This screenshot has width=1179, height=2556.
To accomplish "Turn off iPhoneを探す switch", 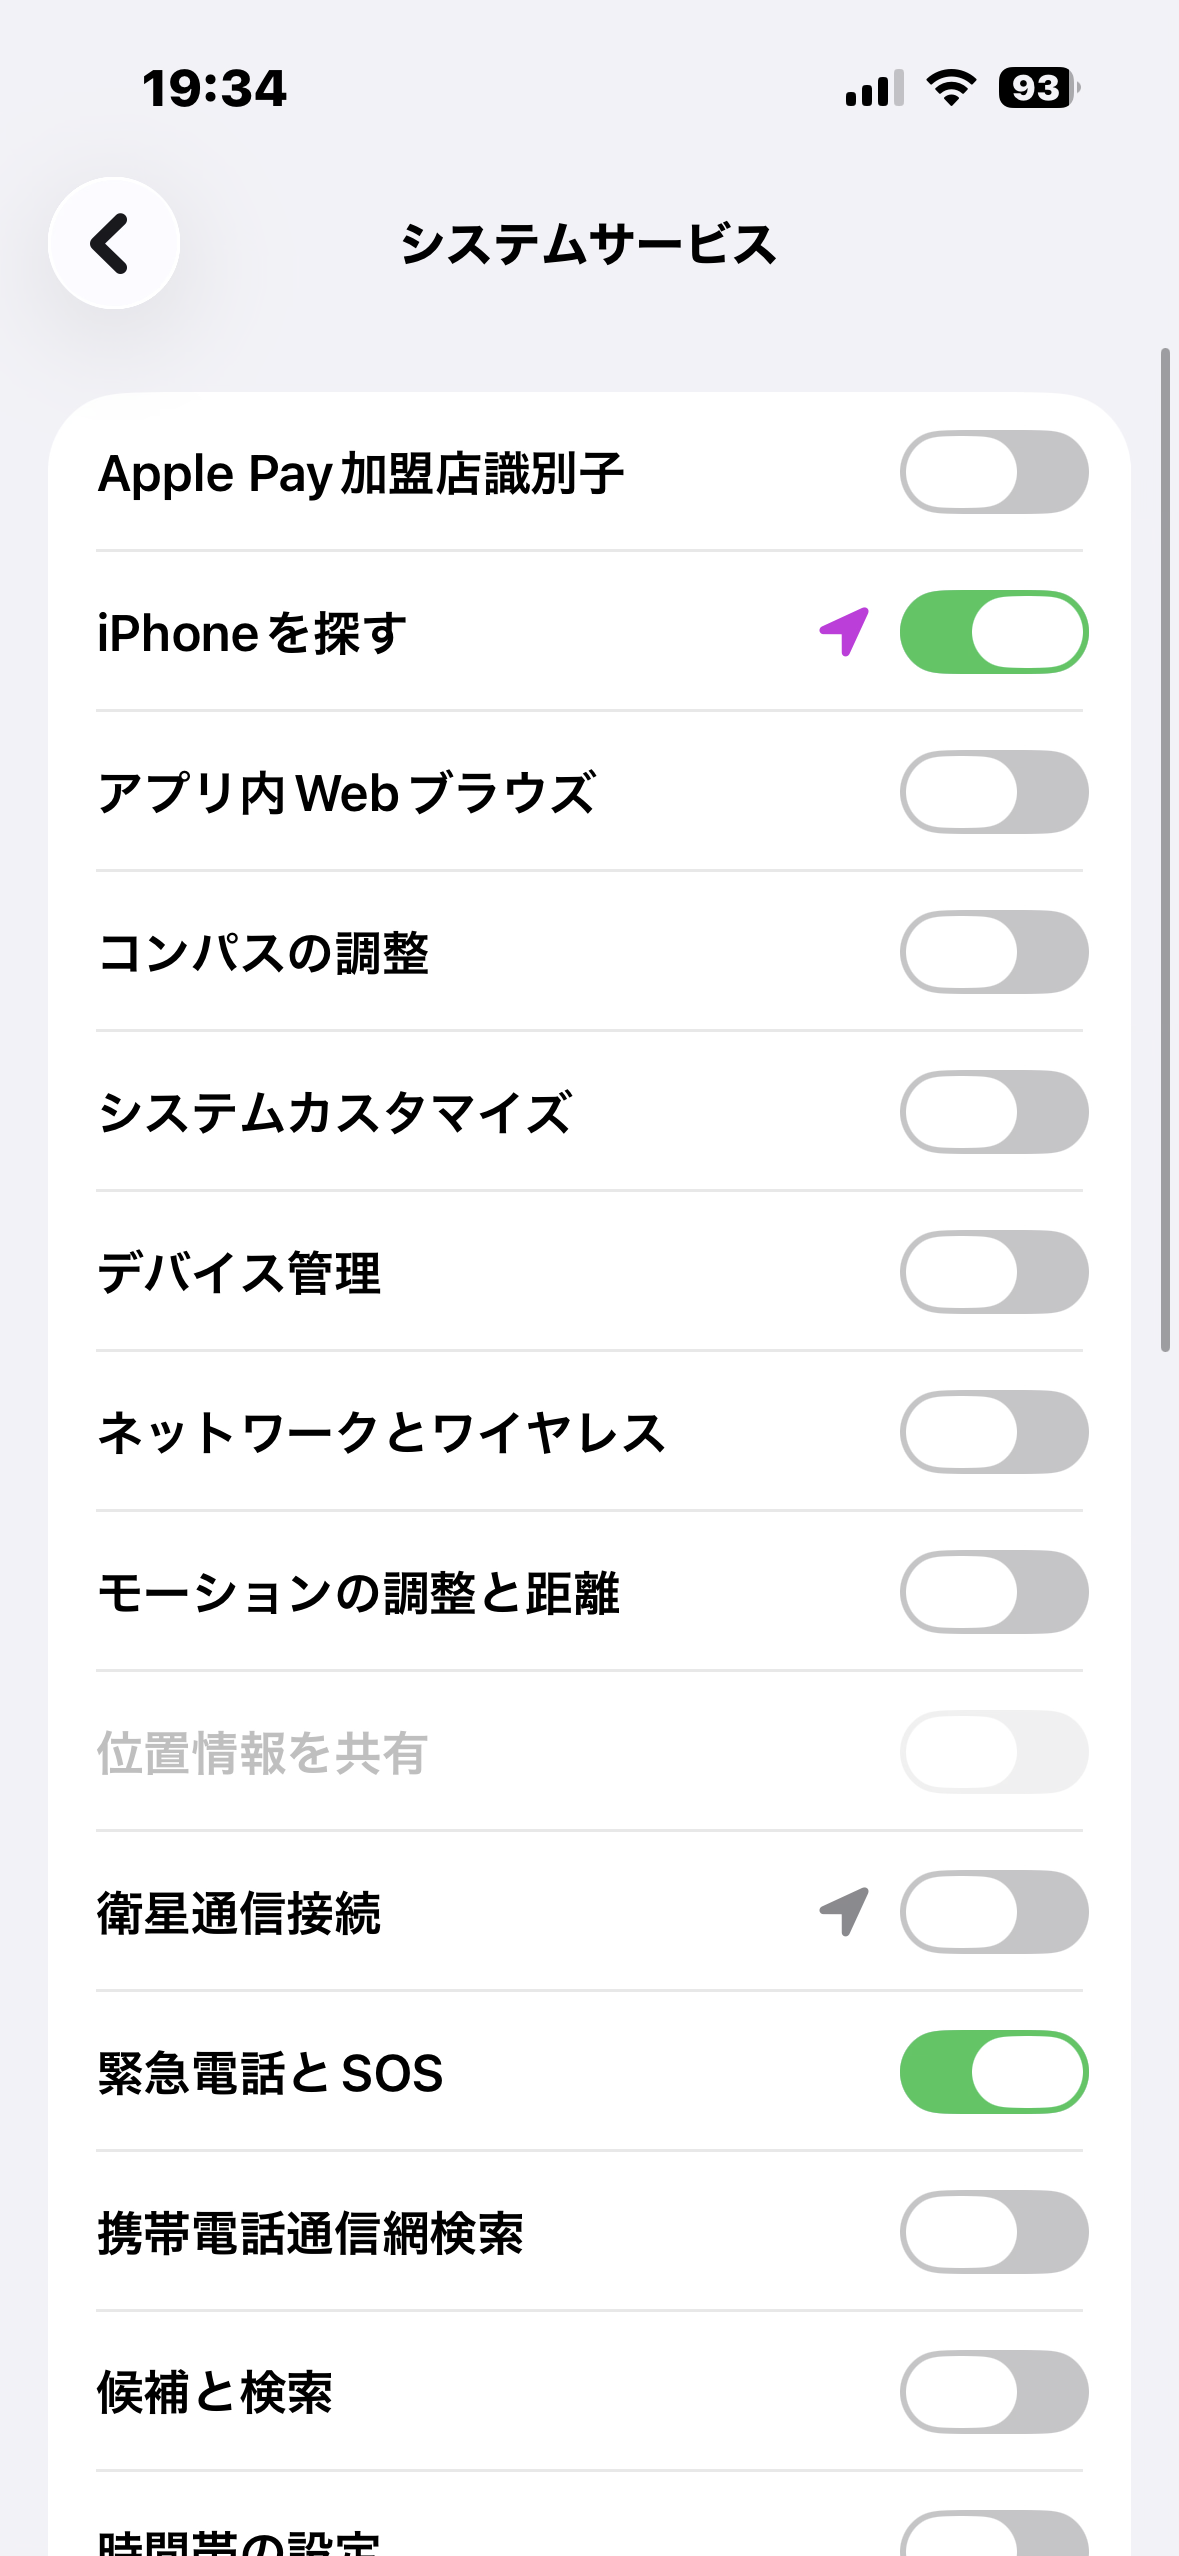I will (x=993, y=632).
